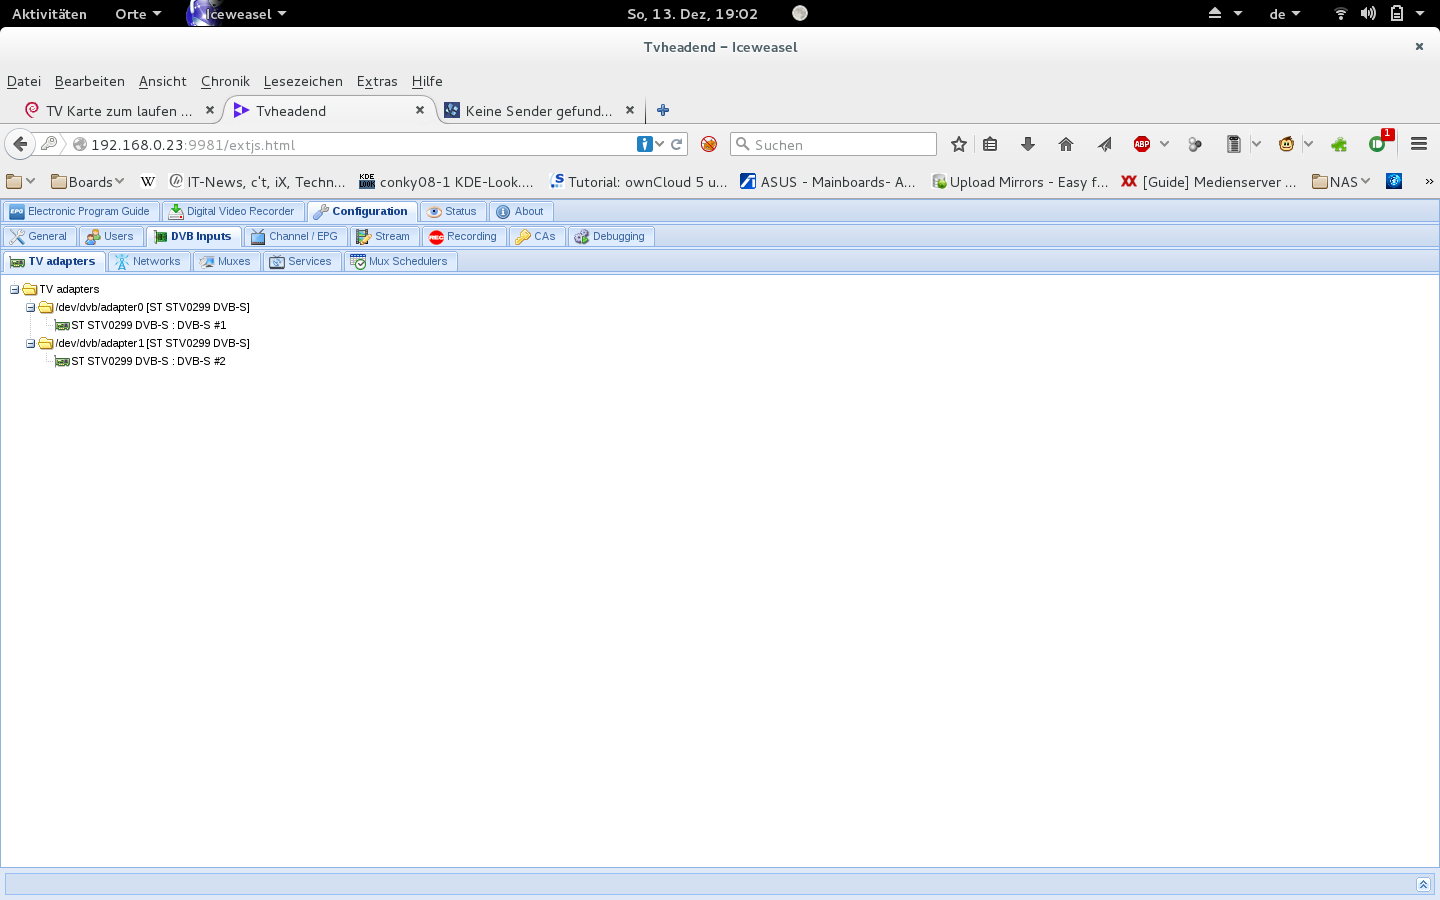This screenshot has height=900, width=1440.
Task: Open the Aktivitäten overview
Action: pyautogui.click(x=49, y=14)
